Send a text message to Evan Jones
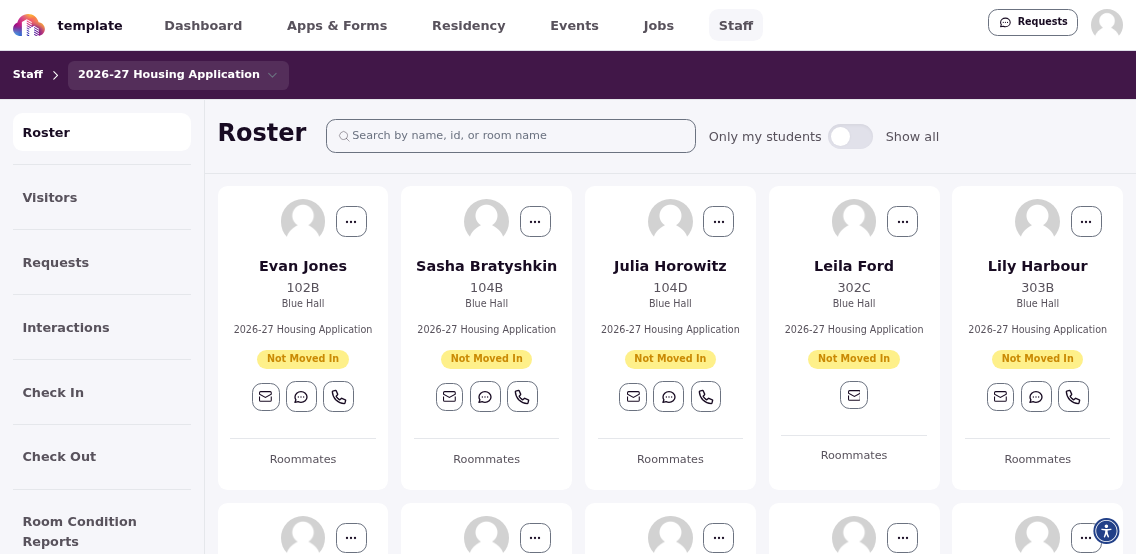Screen dimensions: 1136x554 pyautogui.click(x=301, y=397)
